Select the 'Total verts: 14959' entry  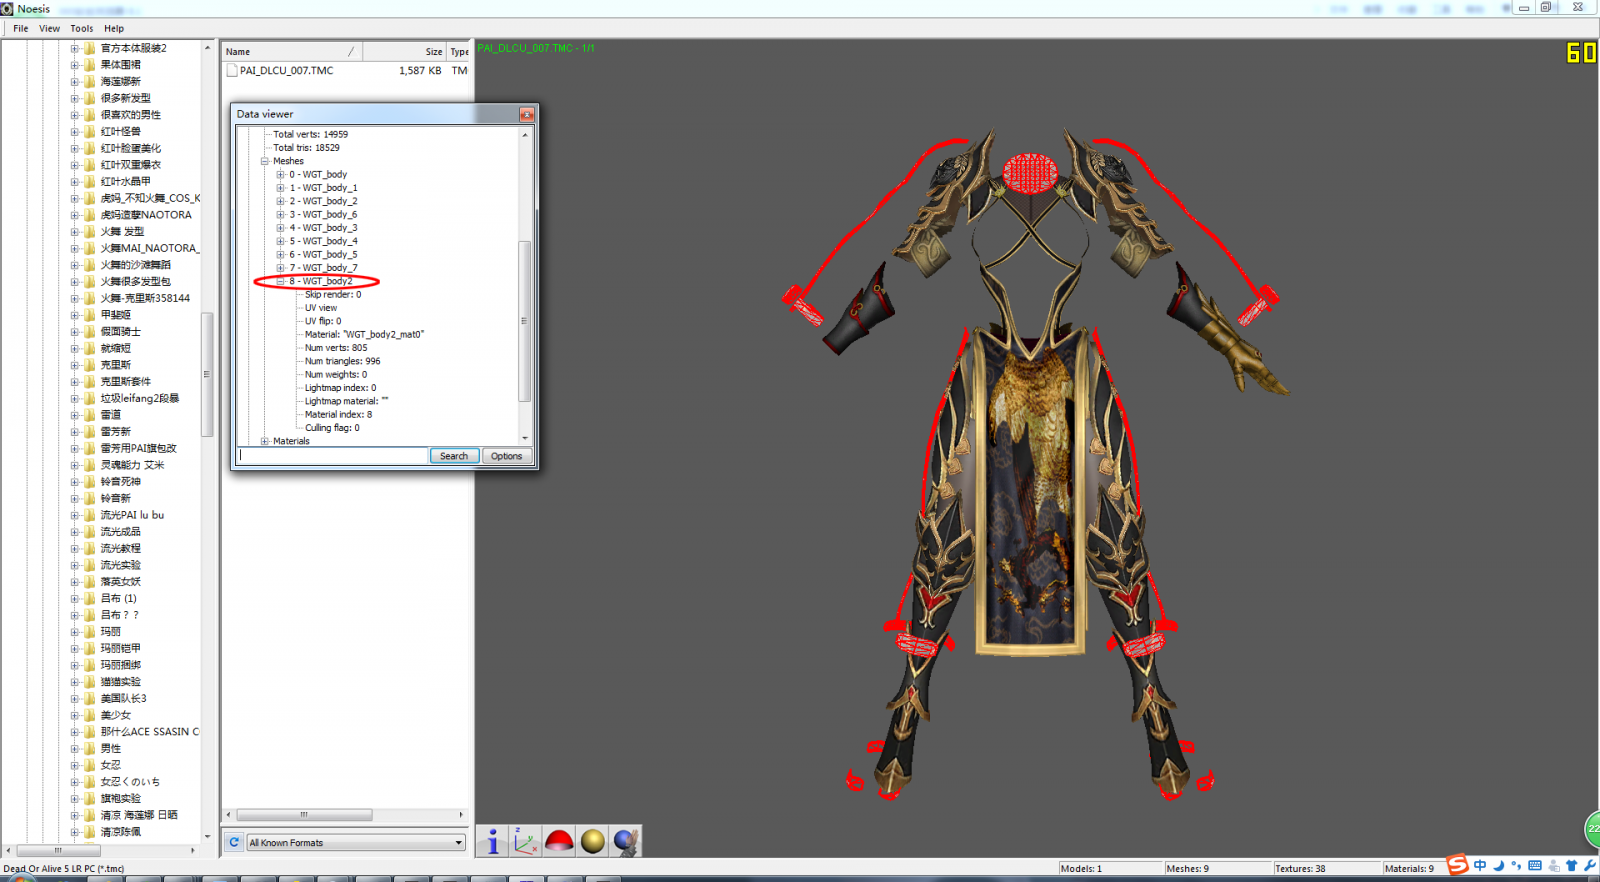coord(311,134)
